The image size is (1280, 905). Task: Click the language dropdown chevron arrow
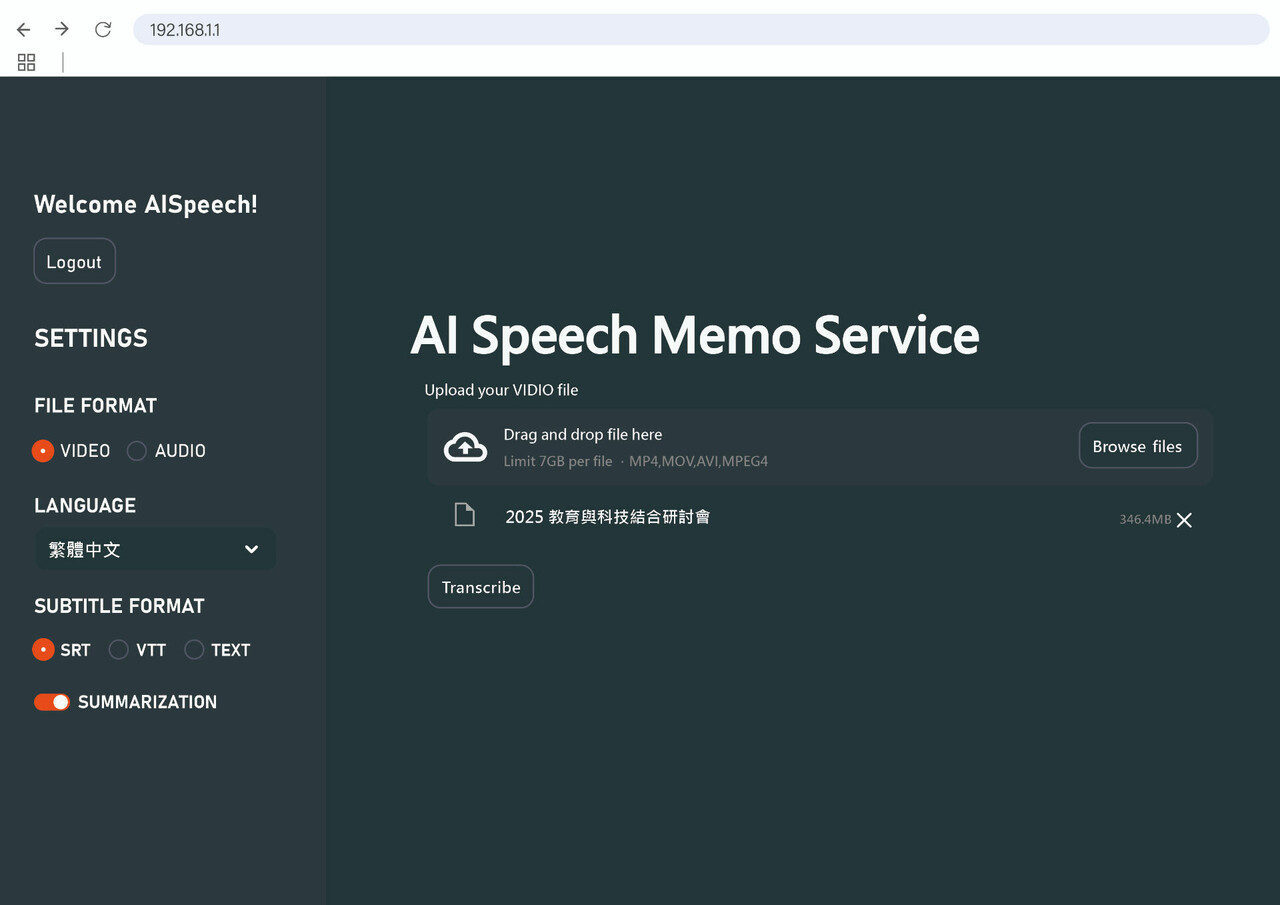pyautogui.click(x=251, y=549)
